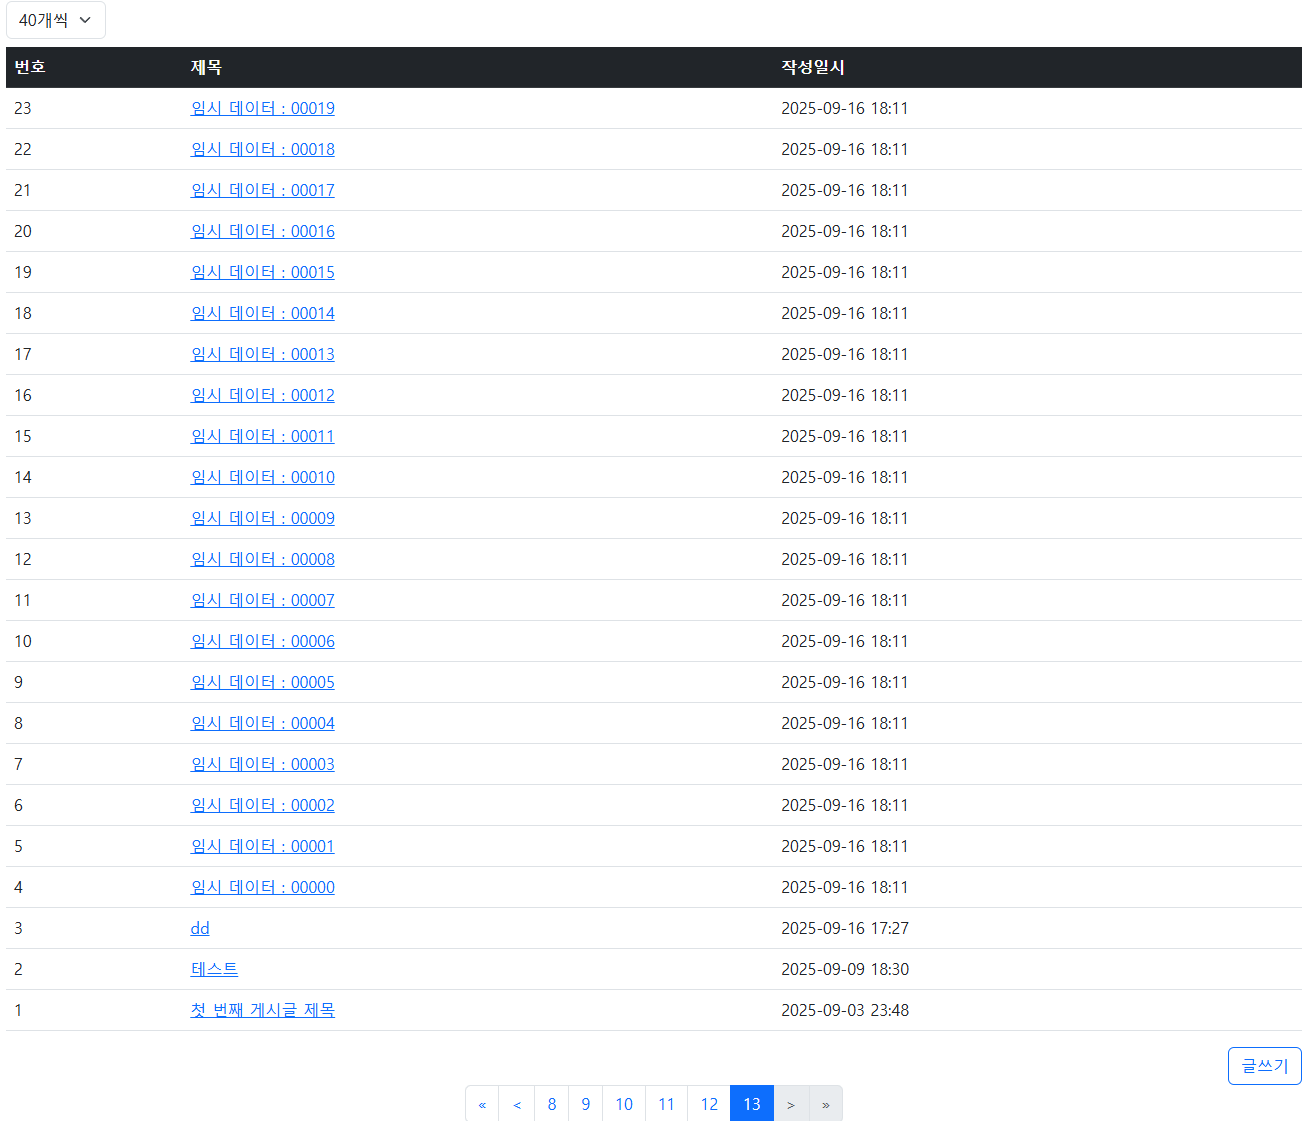Go to previous page with < icon
The height and width of the screenshot is (1121, 1314).
pos(517,1104)
